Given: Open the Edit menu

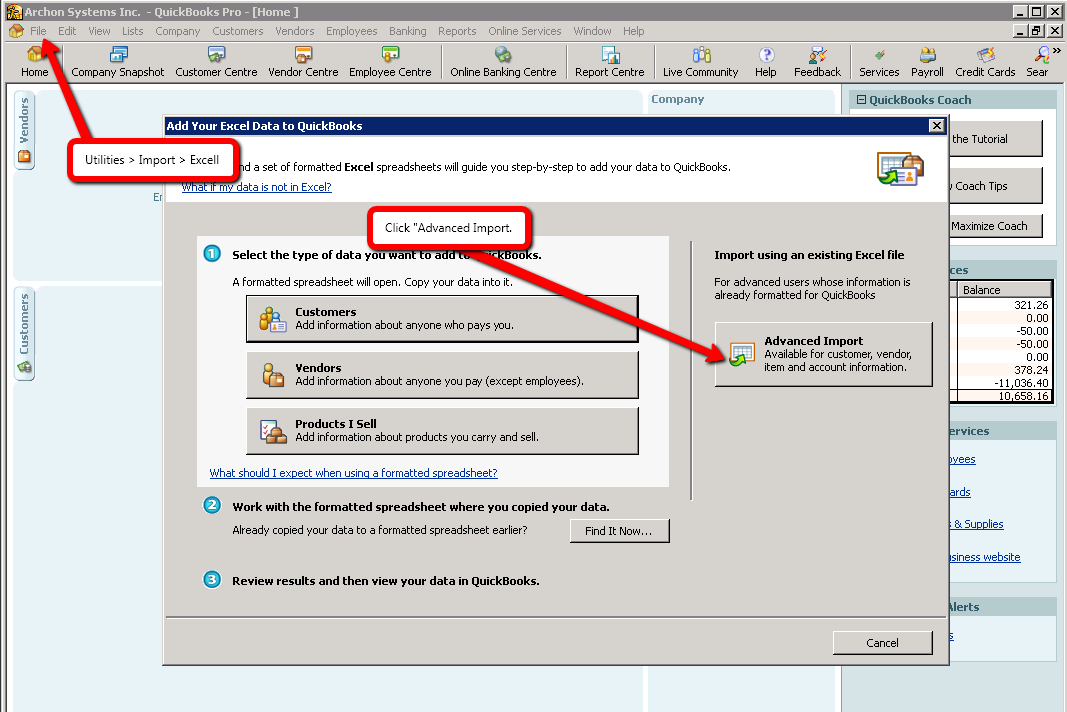Looking at the screenshot, I should (x=67, y=31).
